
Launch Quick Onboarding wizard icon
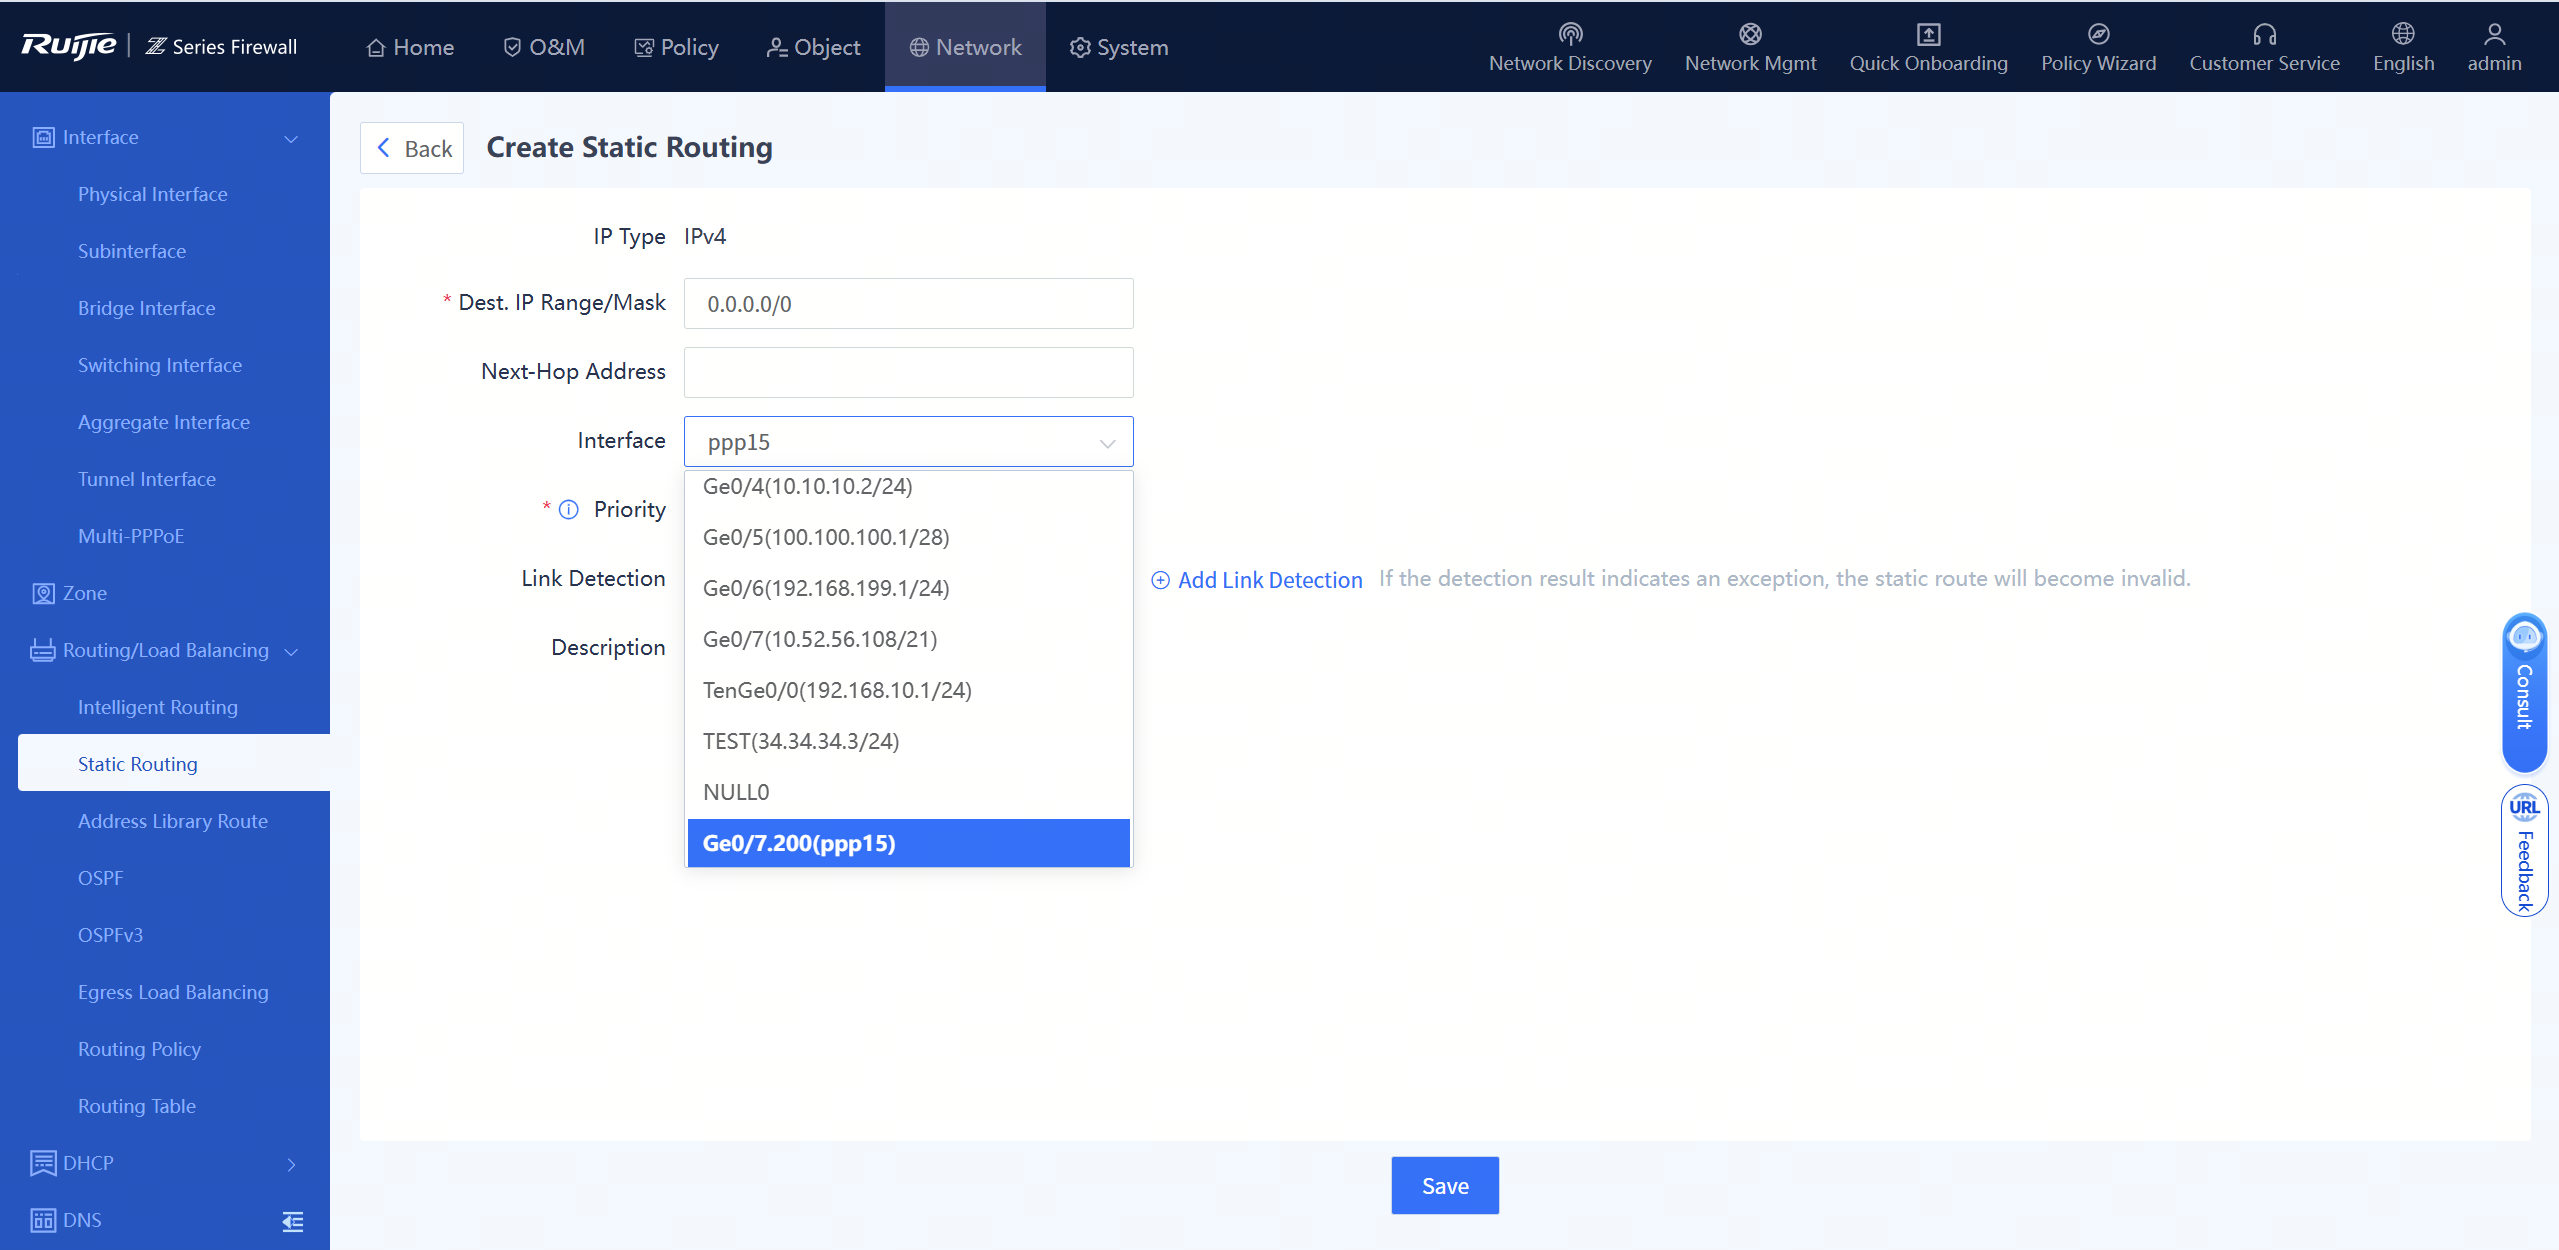(x=1928, y=35)
